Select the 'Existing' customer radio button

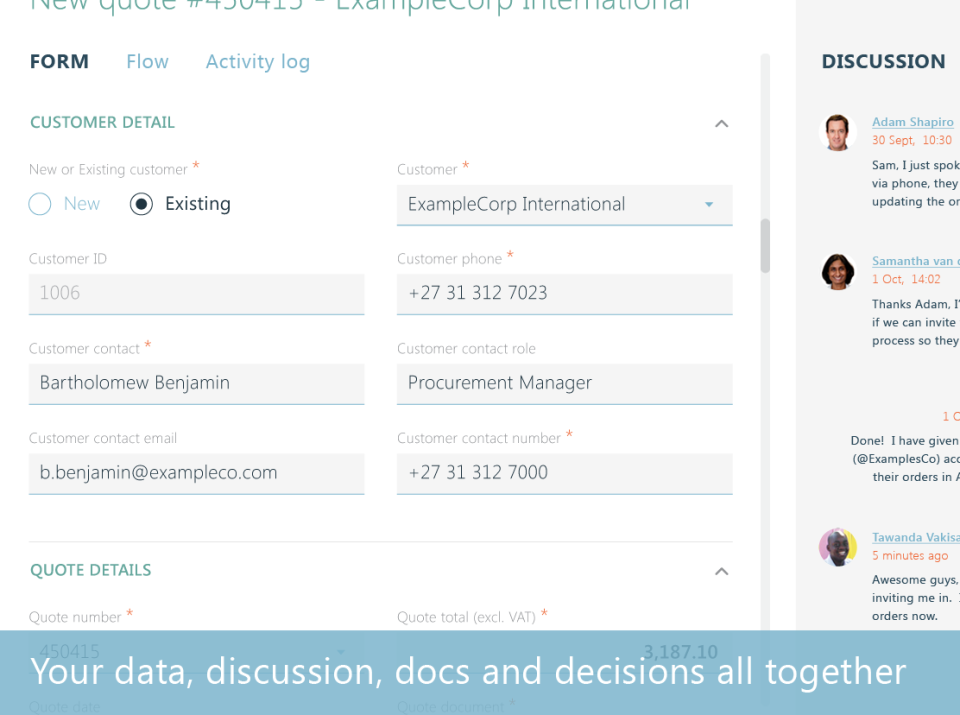[x=141, y=203]
